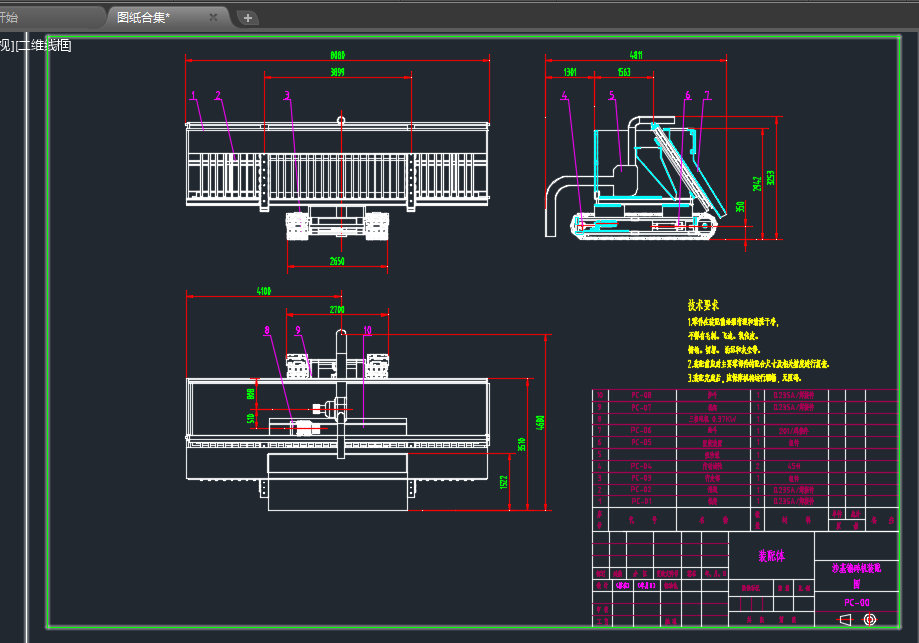The width and height of the screenshot is (919, 643).
Task: Select part balloon number 3 in front view
Action: (x=286, y=96)
